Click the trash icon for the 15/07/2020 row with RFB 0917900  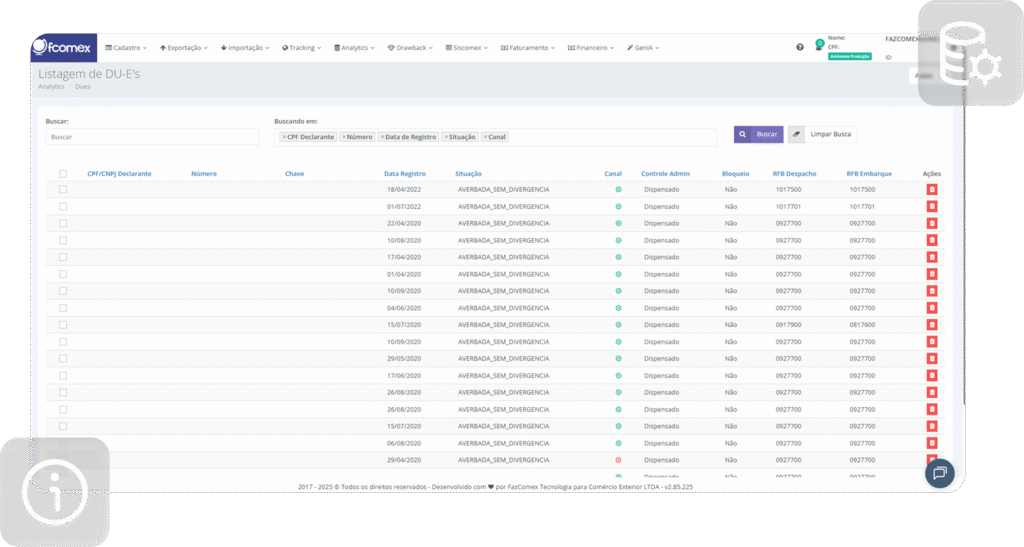pyautogui.click(x=932, y=325)
